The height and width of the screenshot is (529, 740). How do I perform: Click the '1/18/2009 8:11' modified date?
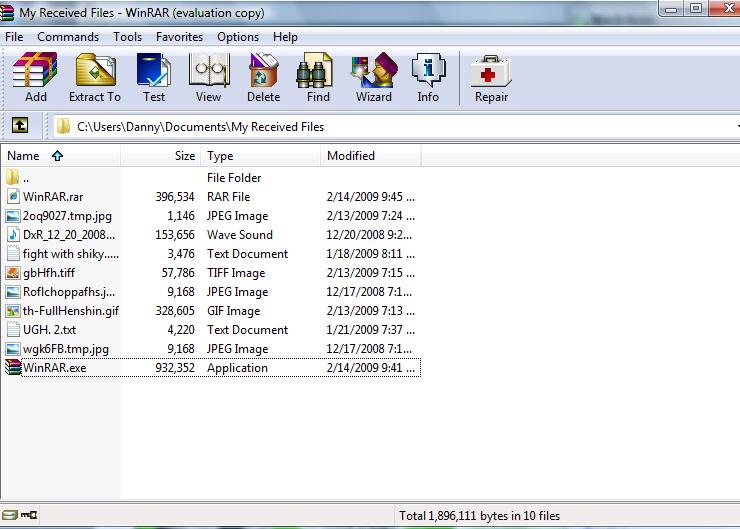(370, 254)
